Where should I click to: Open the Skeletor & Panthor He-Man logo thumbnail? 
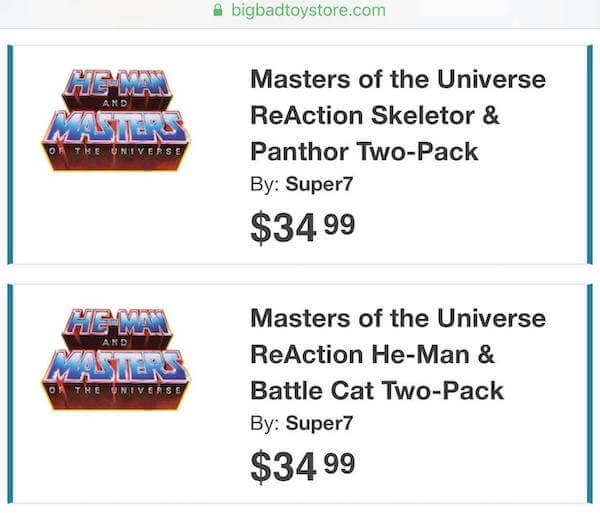[116, 120]
